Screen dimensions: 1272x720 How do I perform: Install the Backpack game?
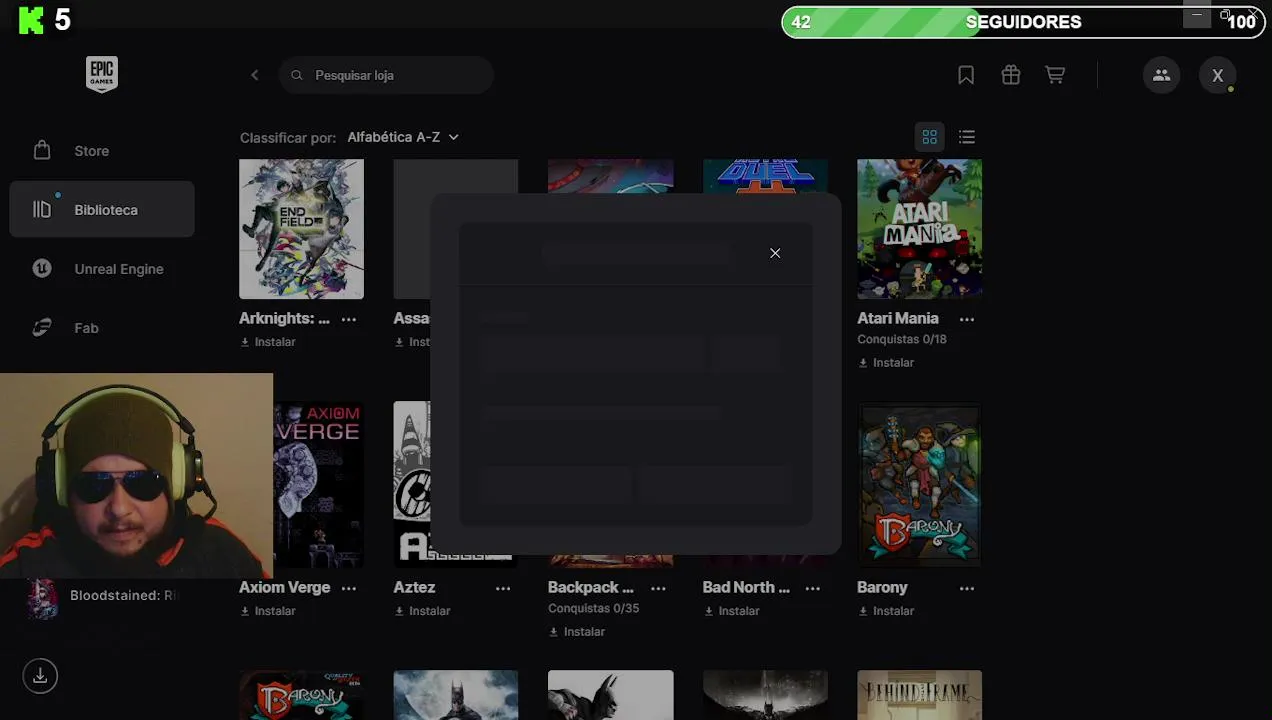[577, 632]
